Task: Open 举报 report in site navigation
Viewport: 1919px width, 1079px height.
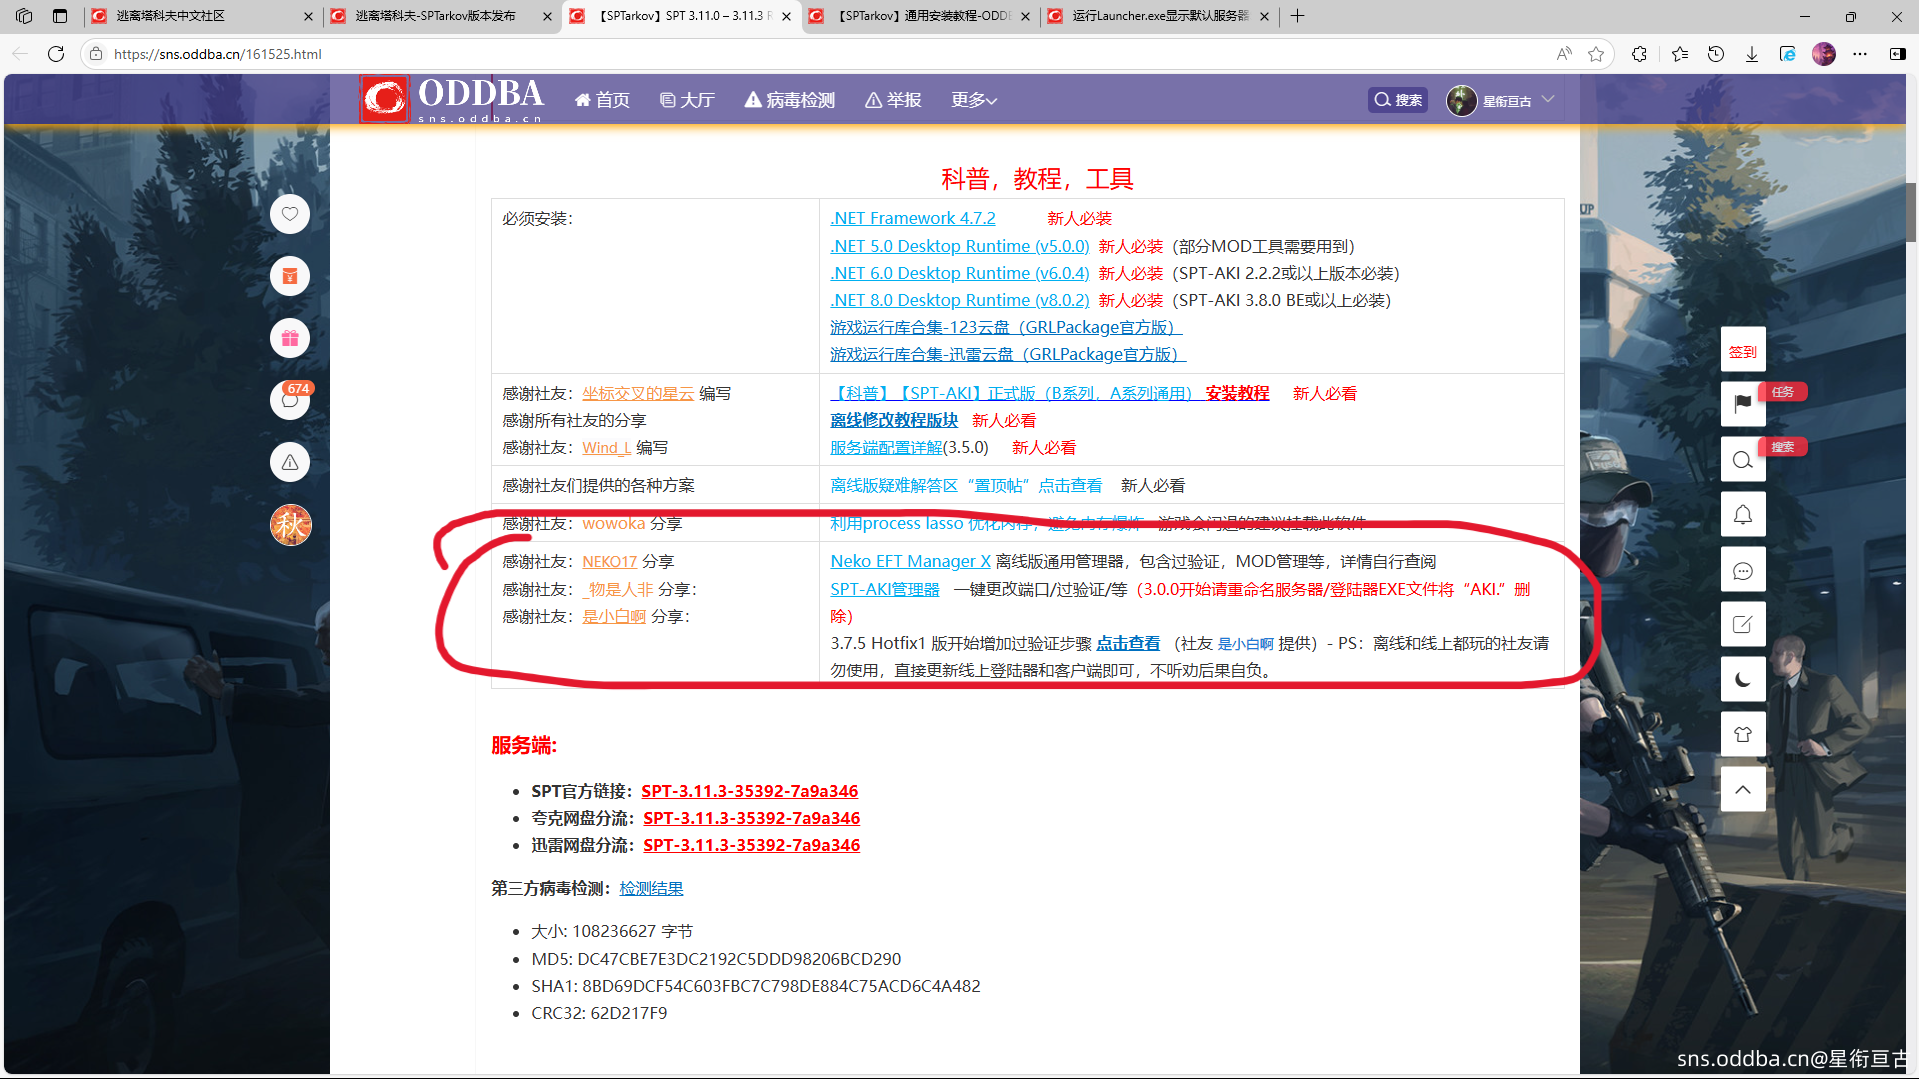Action: [893, 100]
